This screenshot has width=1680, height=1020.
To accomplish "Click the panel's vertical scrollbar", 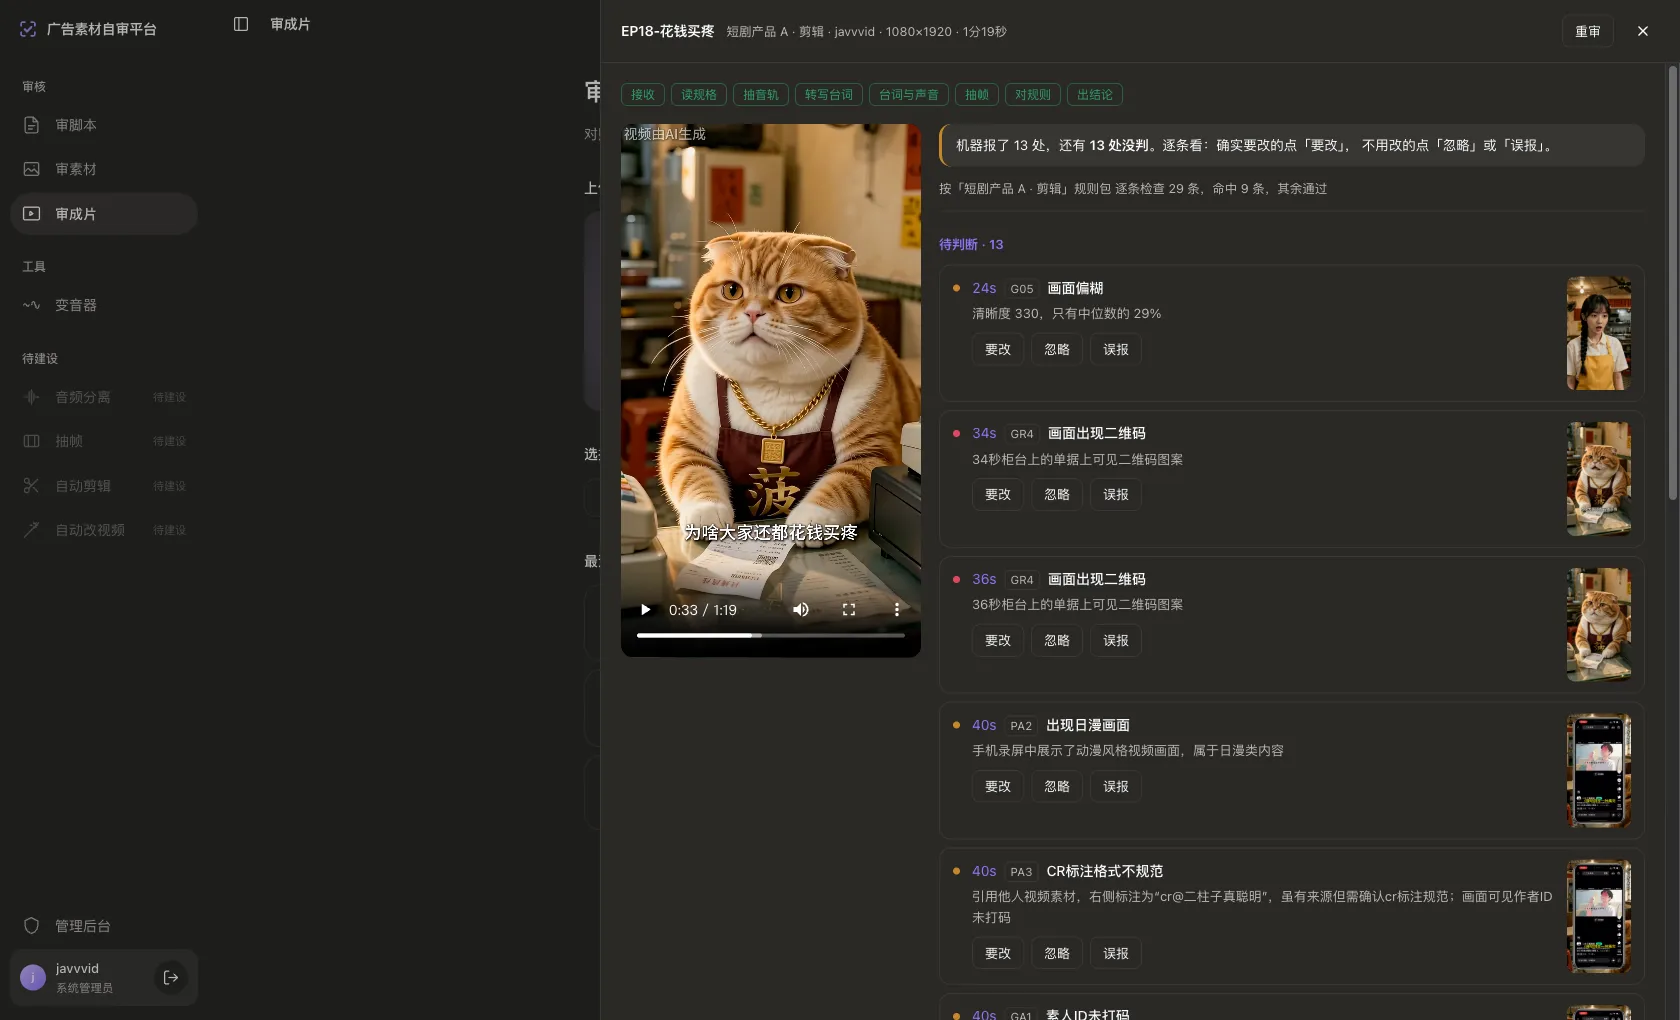I will pos(1672,283).
